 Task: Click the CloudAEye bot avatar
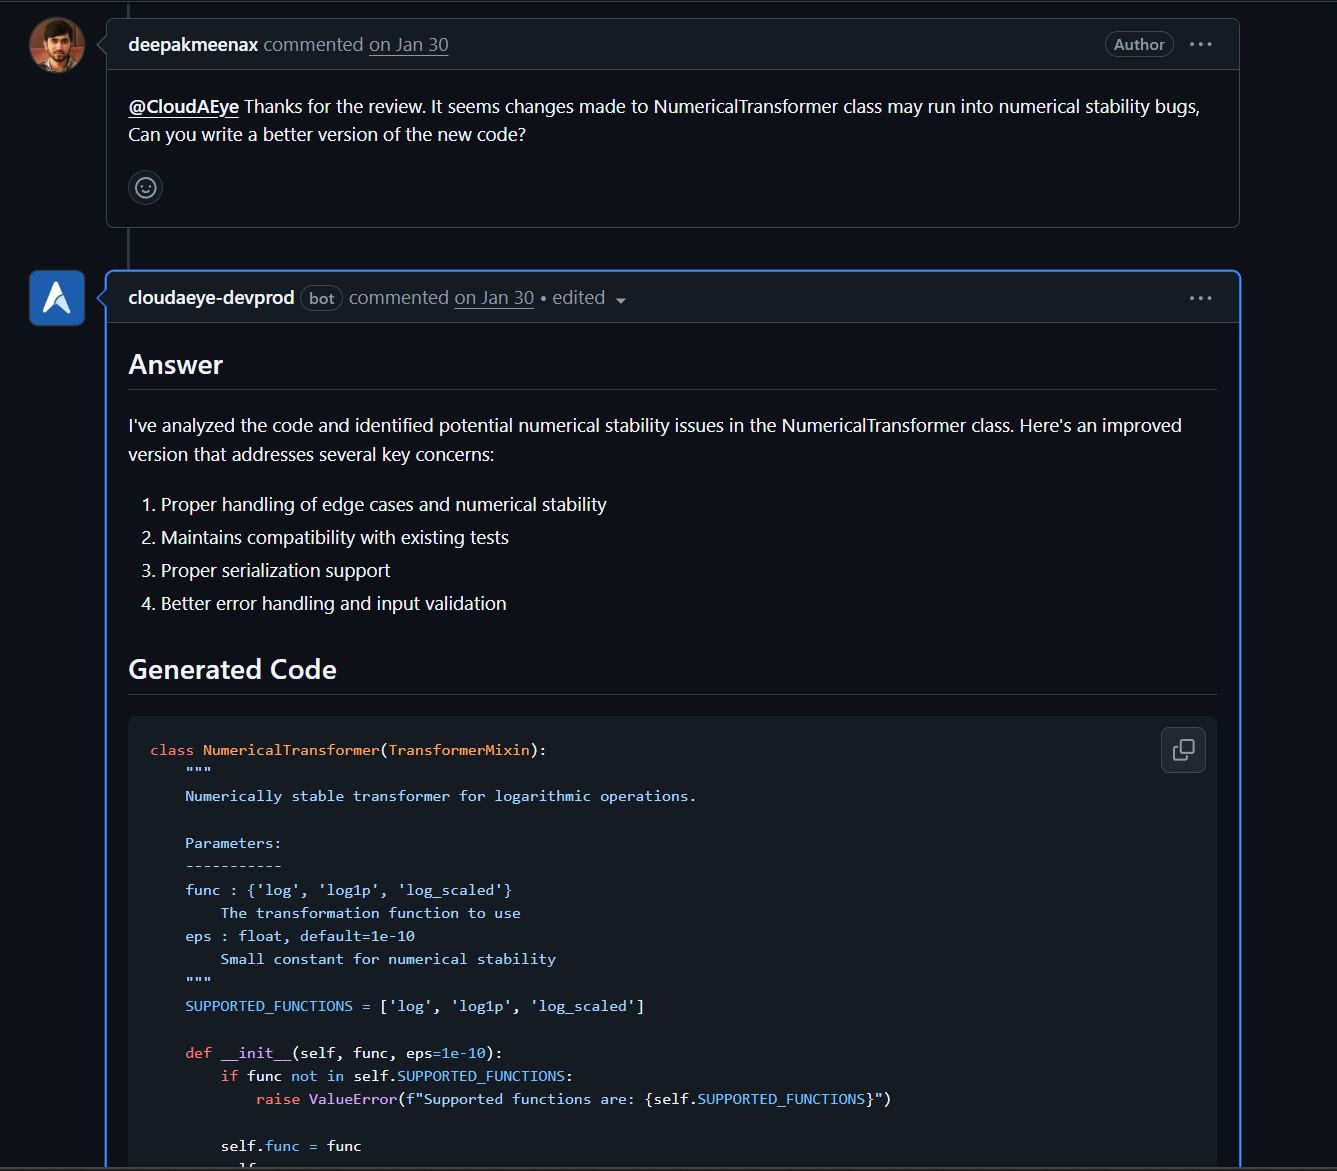56,297
